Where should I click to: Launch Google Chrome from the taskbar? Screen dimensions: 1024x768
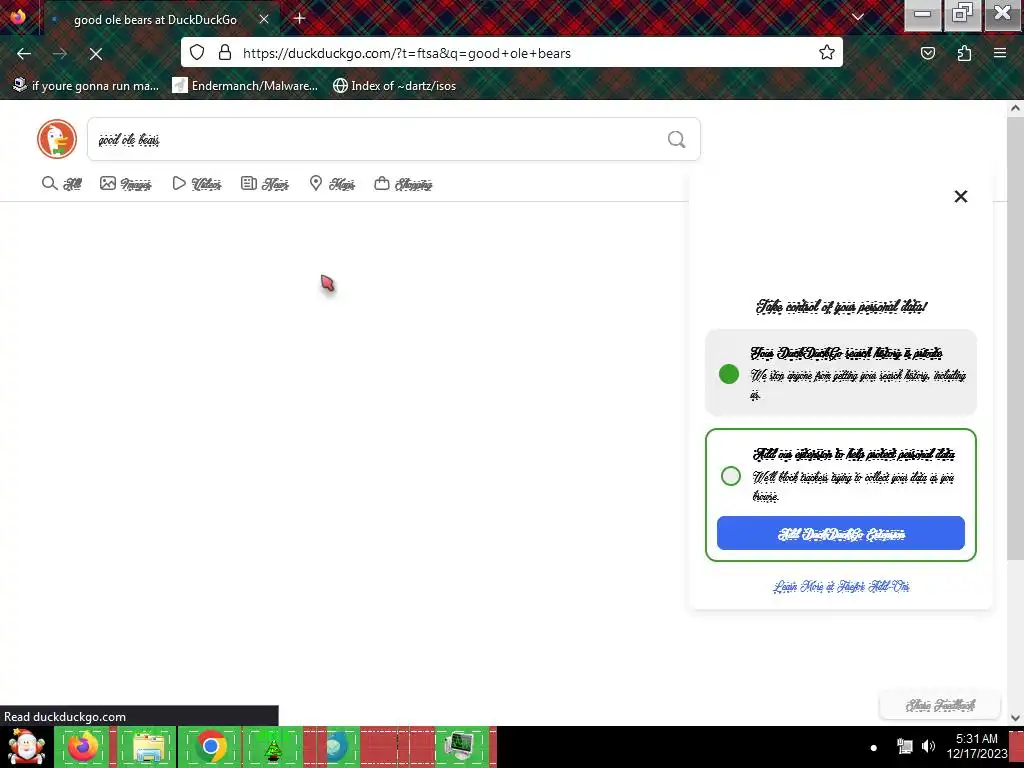[x=210, y=746]
